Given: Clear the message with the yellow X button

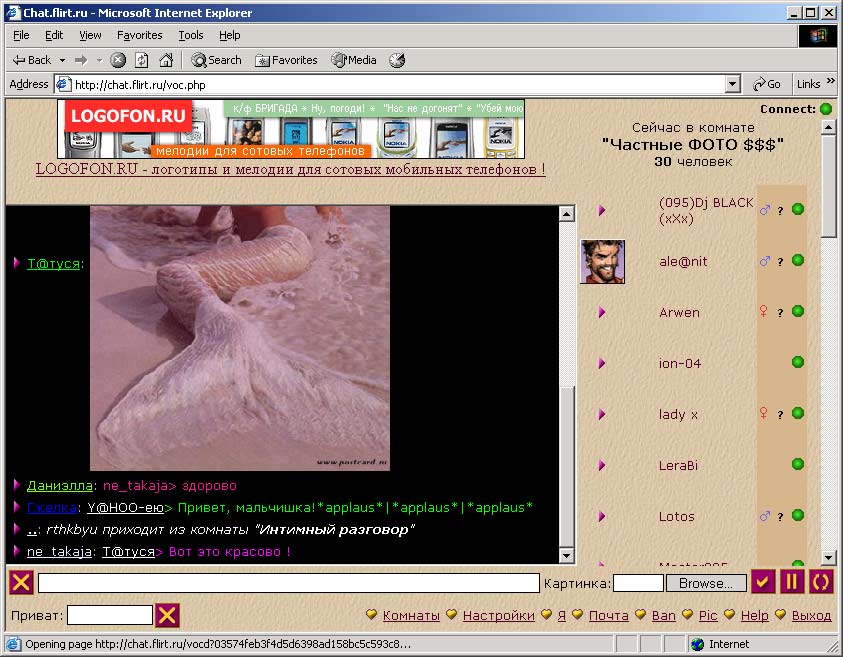Looking at the screenshot, I should 21,583.
